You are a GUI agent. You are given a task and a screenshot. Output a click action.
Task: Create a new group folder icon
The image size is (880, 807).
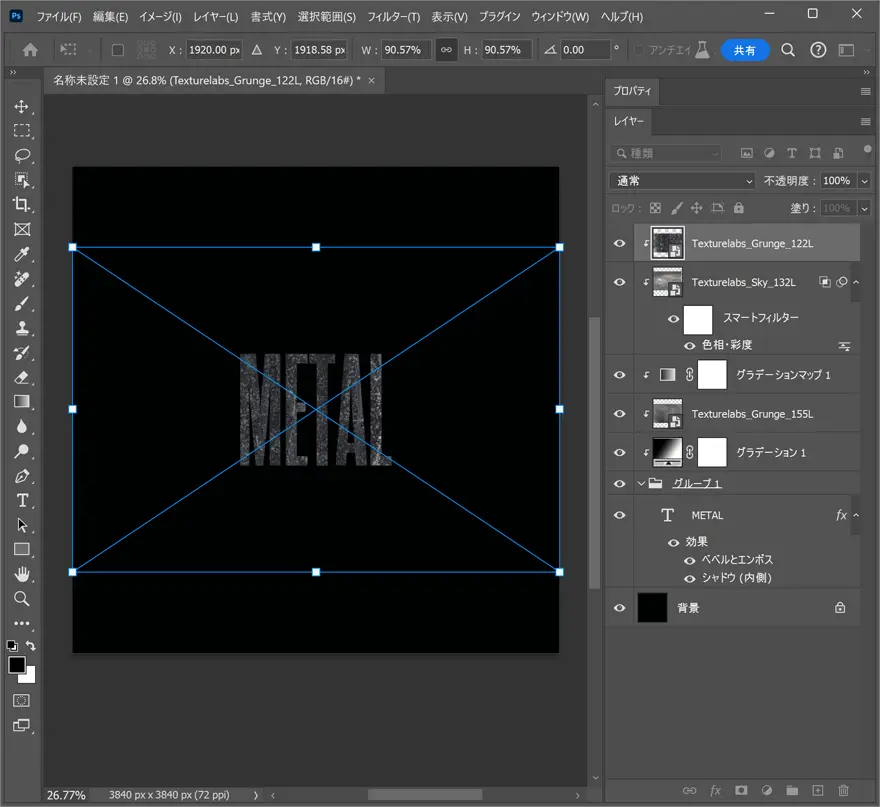[x=792, y=791]
